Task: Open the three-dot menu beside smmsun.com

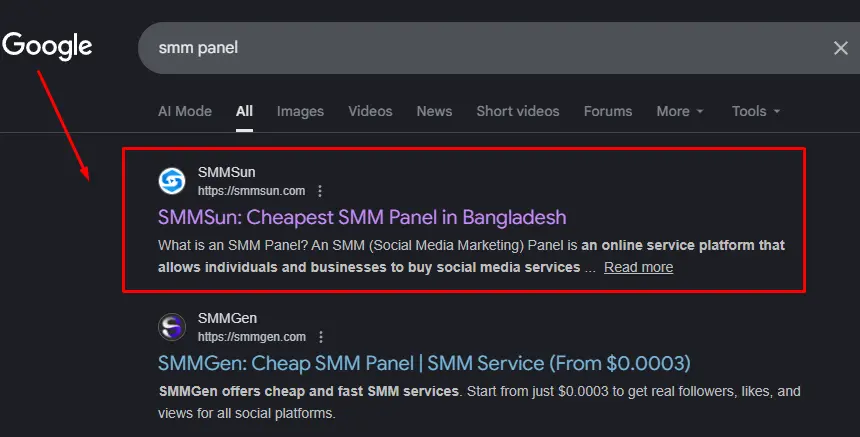Action: pyautogui.click(x=320, y=191)
